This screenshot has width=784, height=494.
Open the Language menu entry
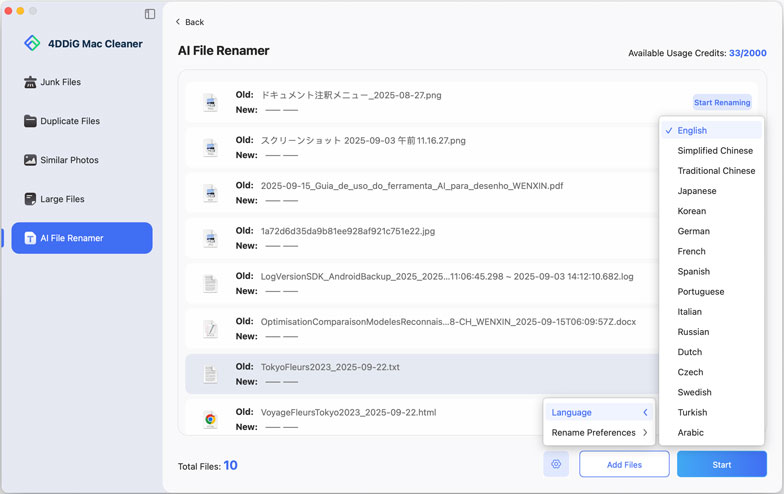(599, 412)
